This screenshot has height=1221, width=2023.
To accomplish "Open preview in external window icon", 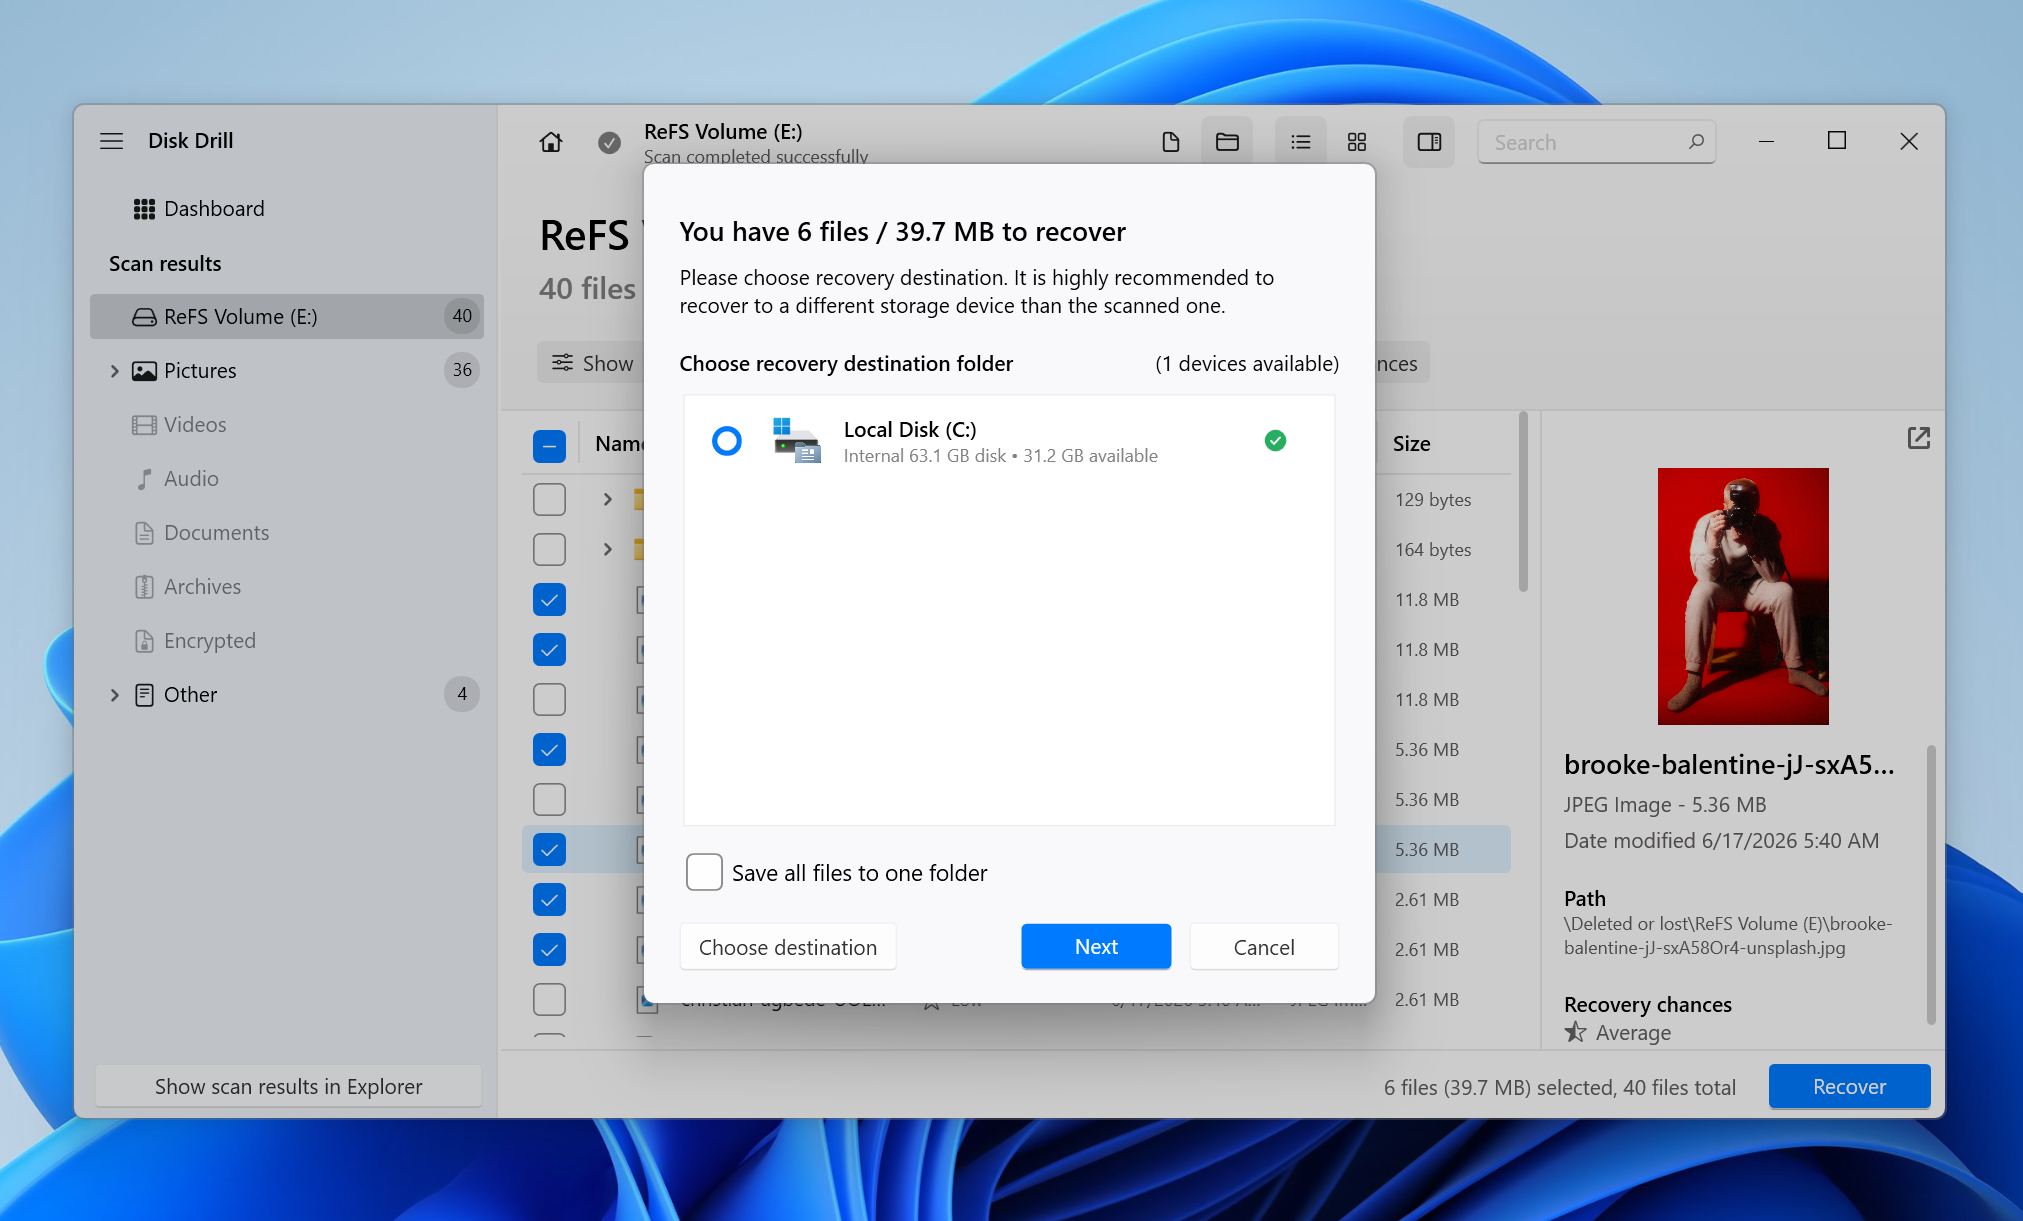I will tap(1918, 438).
